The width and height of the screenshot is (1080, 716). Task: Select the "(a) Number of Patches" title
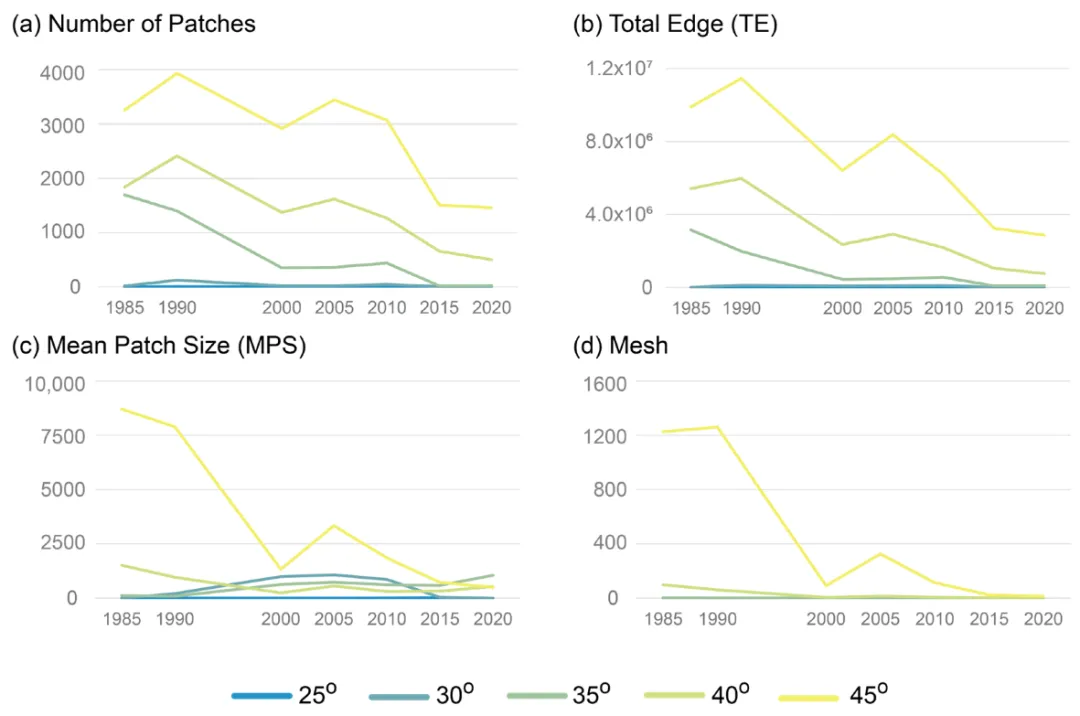click(133, 25)
